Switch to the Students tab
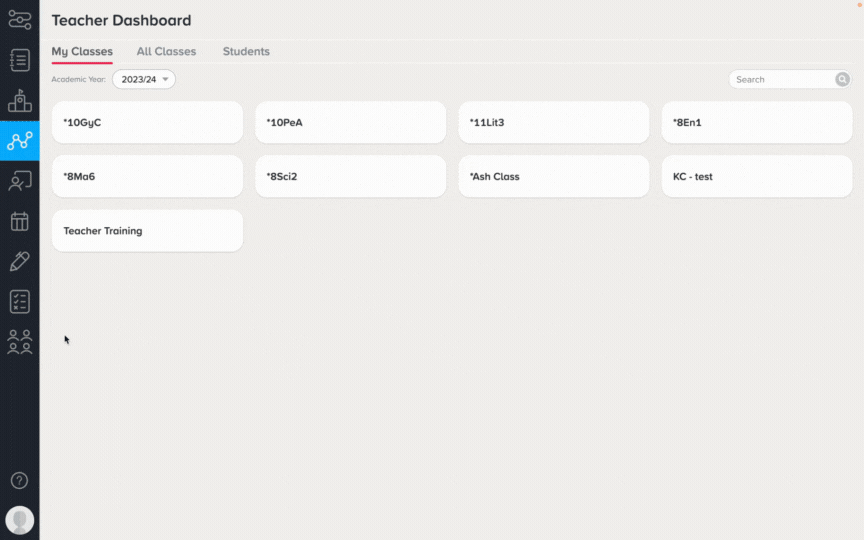 pos(246,51)
